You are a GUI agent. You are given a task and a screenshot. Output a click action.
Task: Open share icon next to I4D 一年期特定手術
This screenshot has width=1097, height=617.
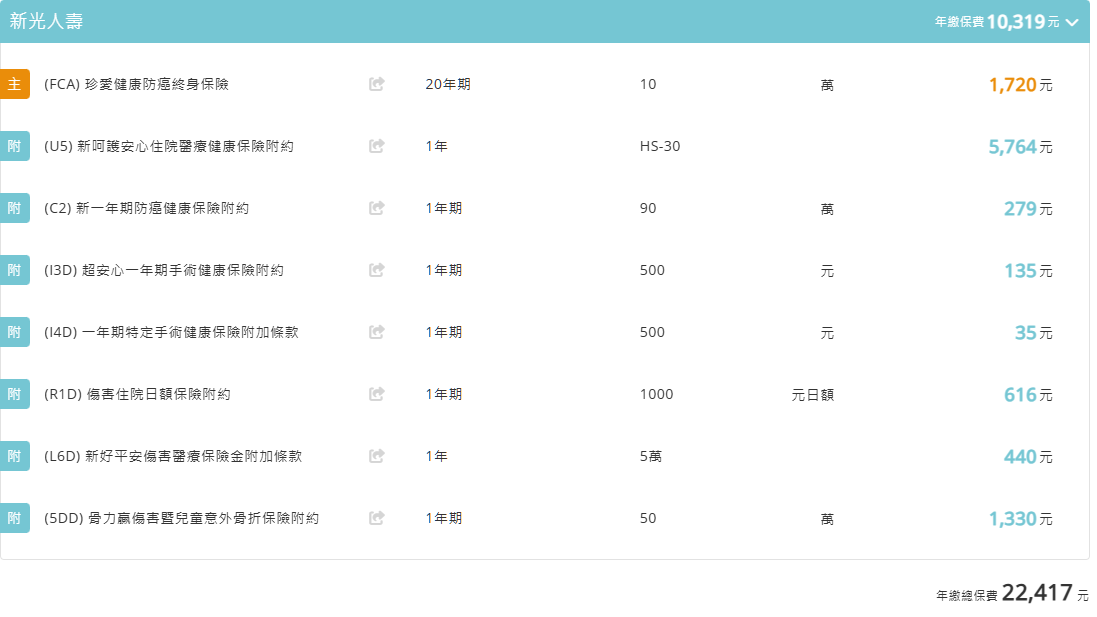[376, 332]
